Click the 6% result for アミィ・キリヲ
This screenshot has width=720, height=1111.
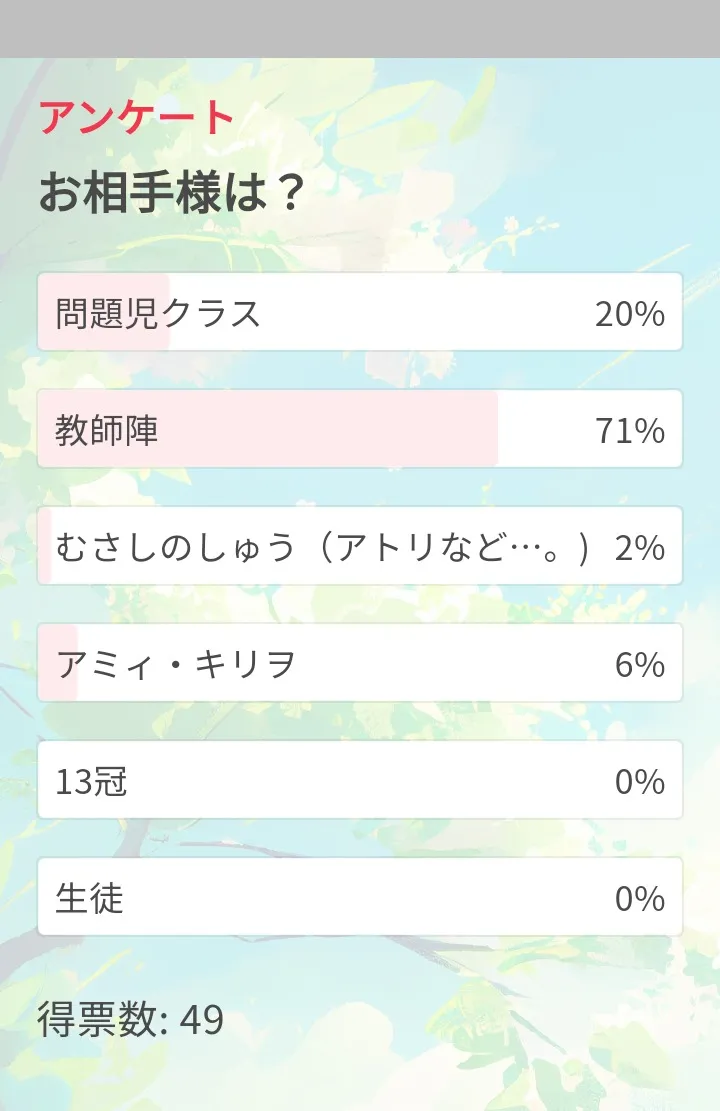coord(640,665)
